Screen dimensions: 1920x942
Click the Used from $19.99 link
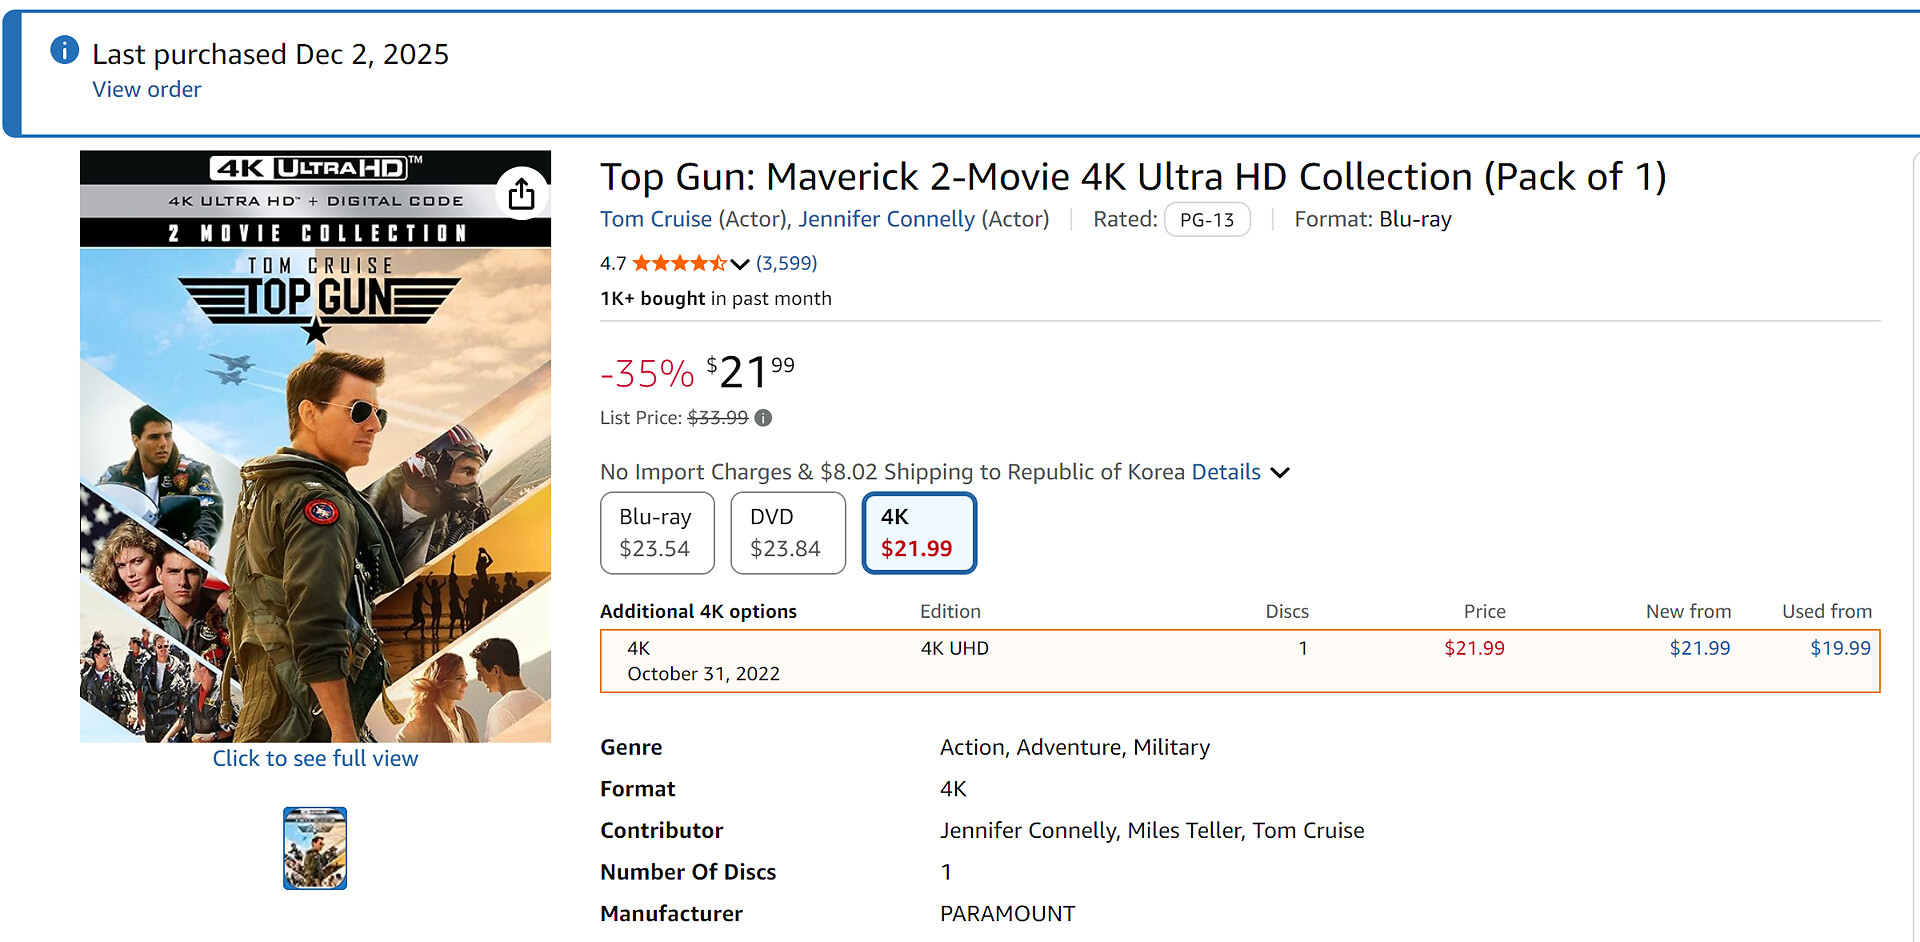coord(1840,648)
